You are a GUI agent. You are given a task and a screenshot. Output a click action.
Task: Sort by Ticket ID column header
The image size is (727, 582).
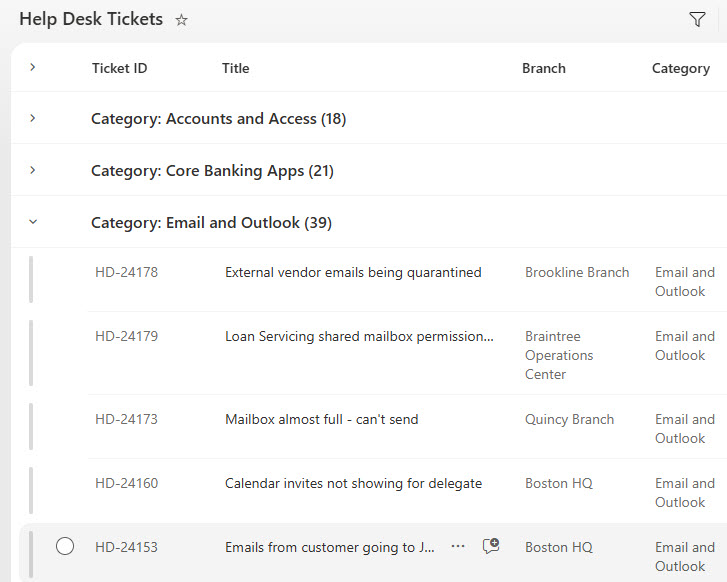119,68
